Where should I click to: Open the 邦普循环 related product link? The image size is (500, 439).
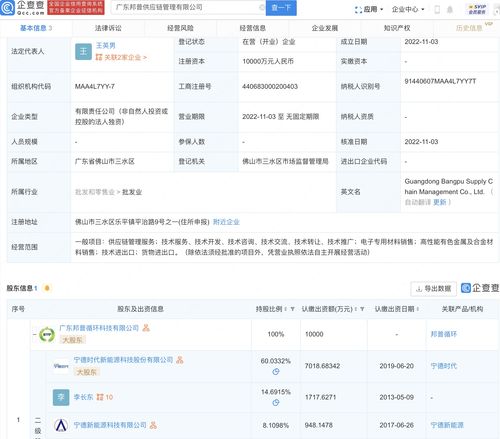[444, 334]
